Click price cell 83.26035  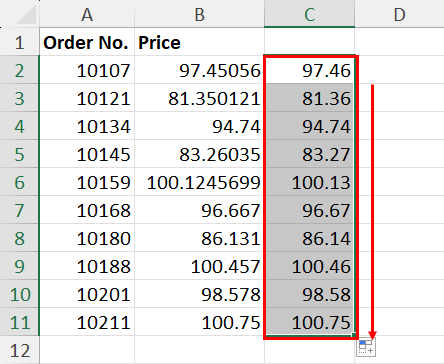[199, 154]
